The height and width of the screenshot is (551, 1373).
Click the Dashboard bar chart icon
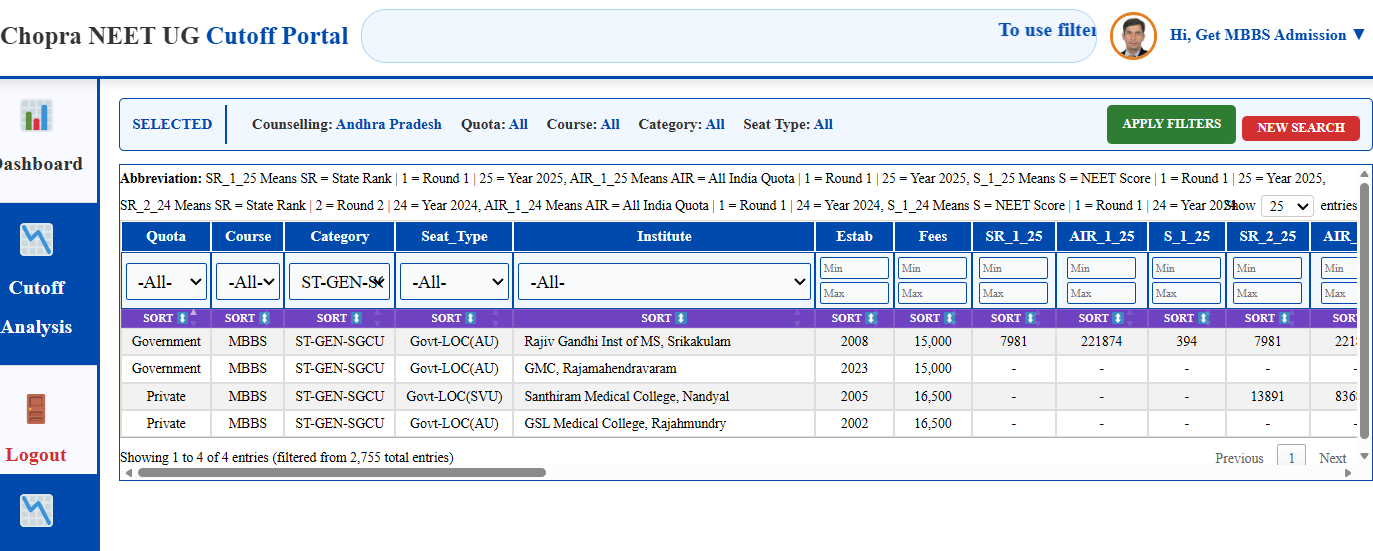37,115
